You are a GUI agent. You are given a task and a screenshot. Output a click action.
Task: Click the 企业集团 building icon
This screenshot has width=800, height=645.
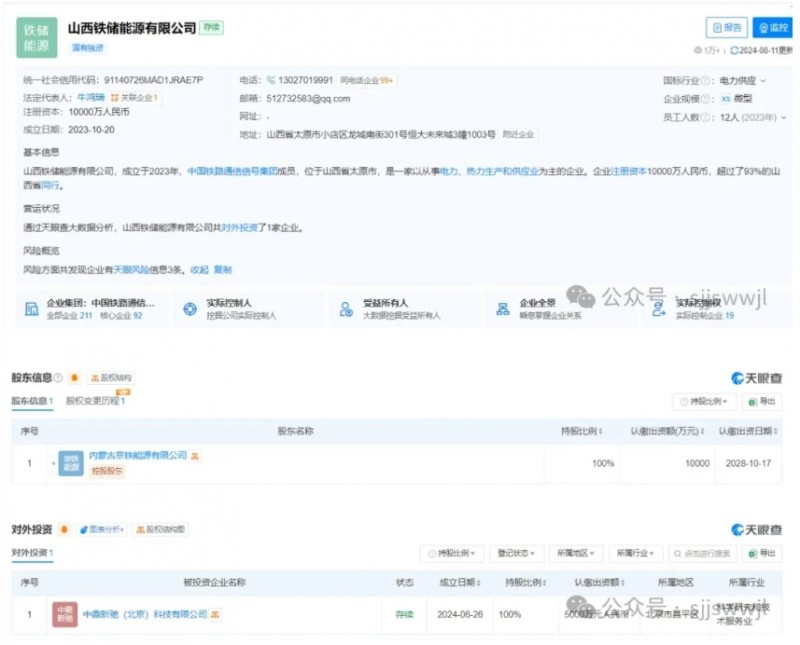[x=33, y=309]
